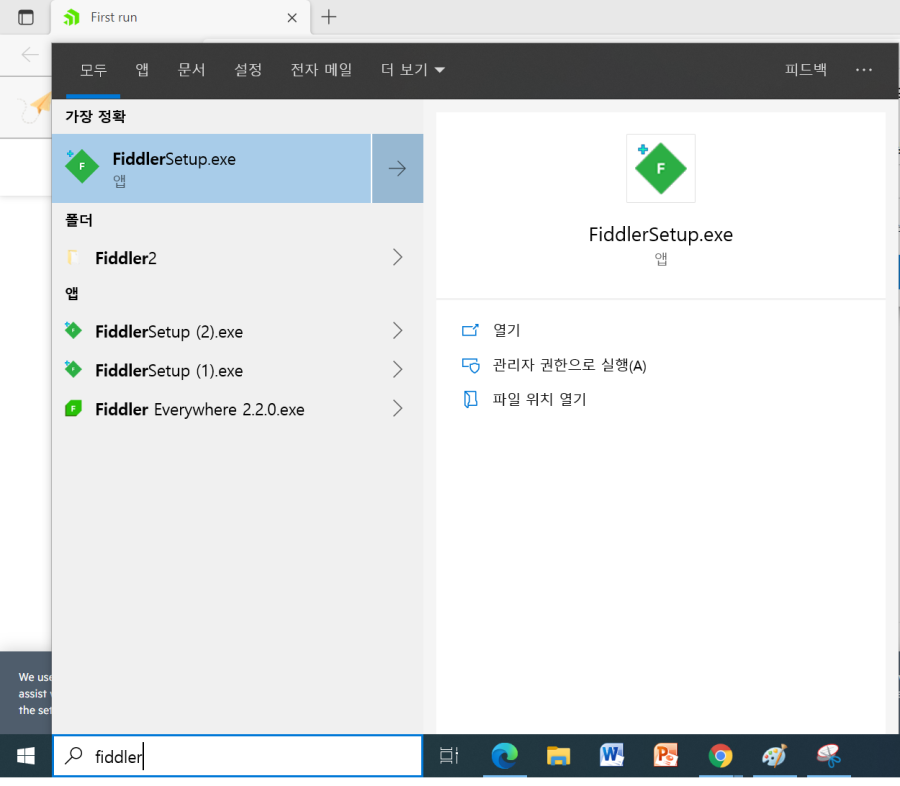Launch Microsoft Edge from the taskbar
900x786 pixels.
coord(505,756)
